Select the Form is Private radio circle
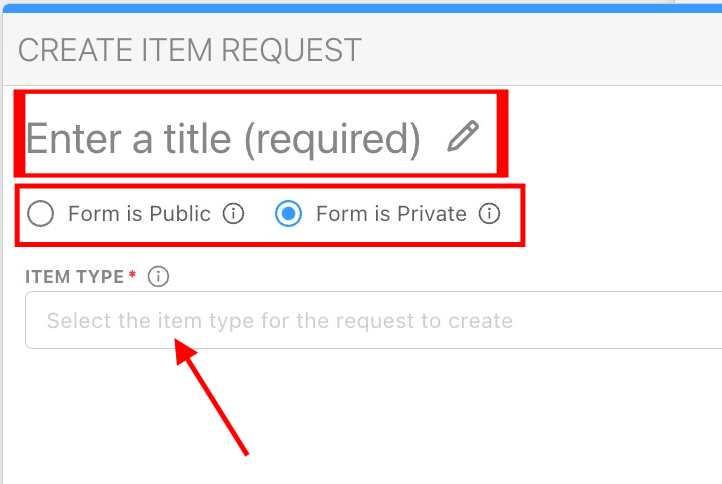Image resolution: width=722 pixels, height=484 pixels. [x=288, y=214]
